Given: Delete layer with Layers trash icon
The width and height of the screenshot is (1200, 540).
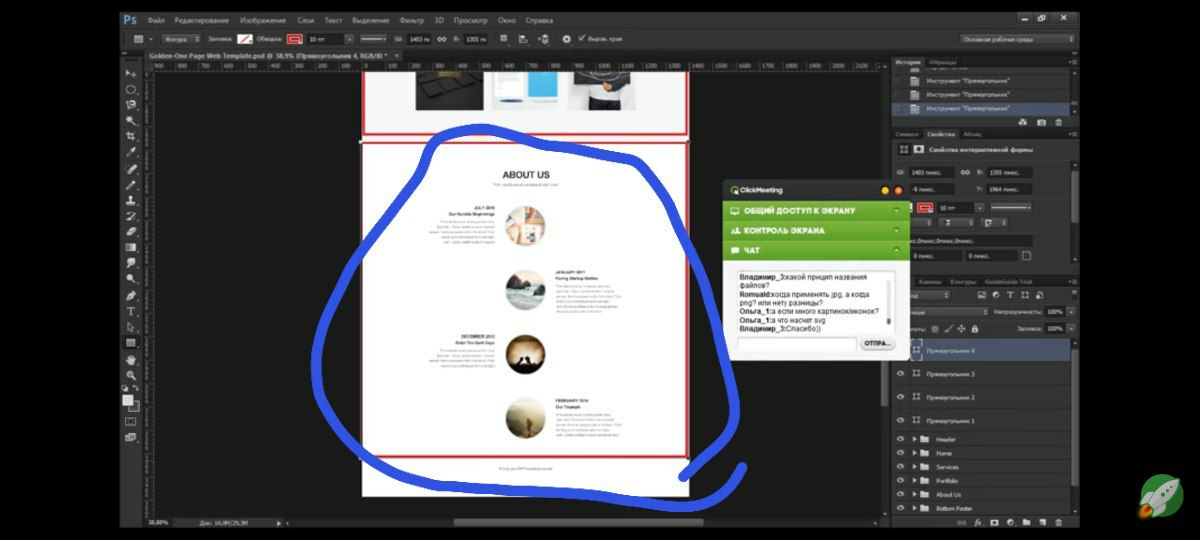Looking at the screenshot, I should (x=1059, y=522).
